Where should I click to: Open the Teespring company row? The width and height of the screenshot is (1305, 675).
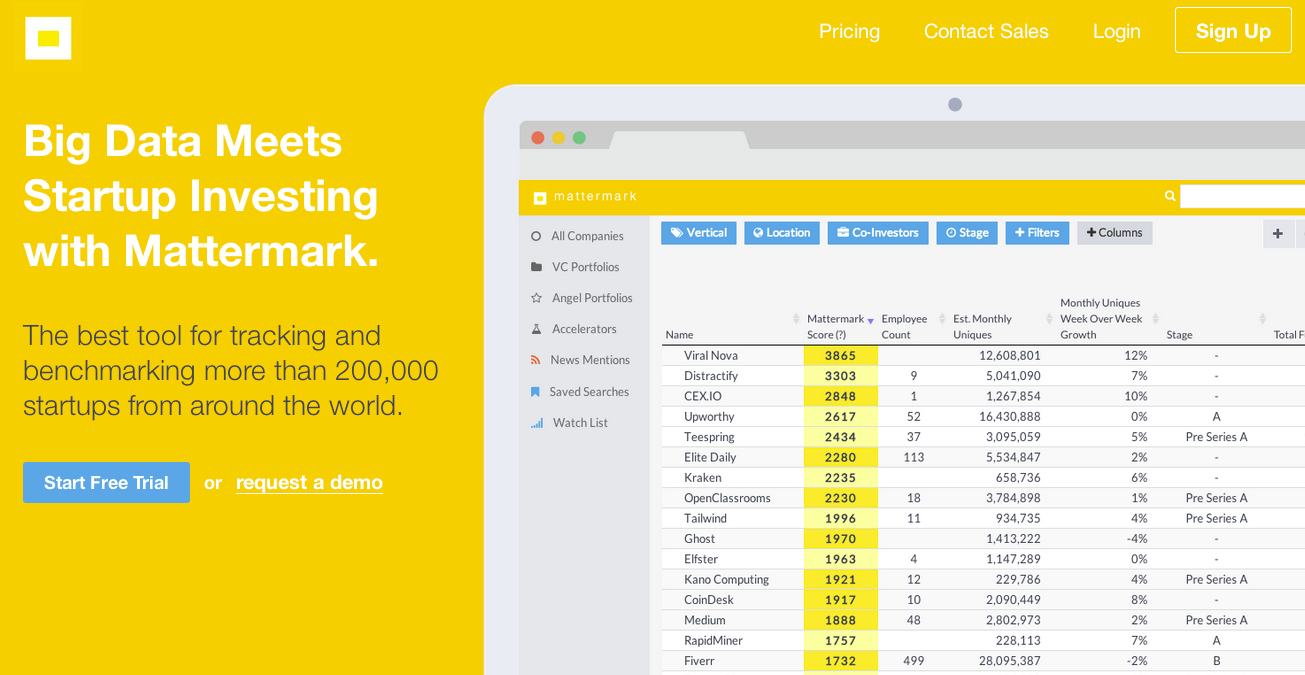(983, 437)
